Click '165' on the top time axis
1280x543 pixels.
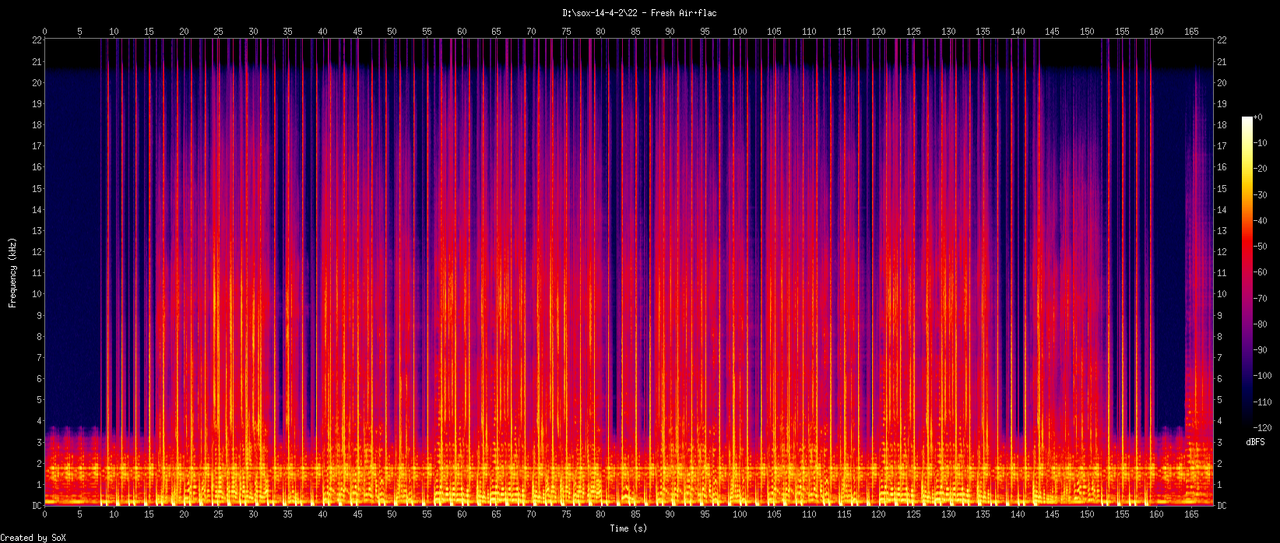click(1192, 31)
